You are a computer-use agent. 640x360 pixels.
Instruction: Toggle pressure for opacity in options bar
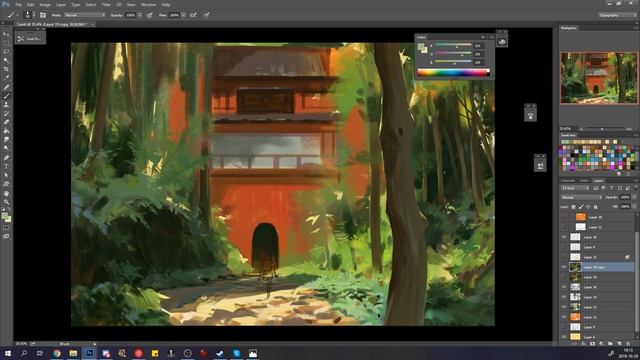pos(150,15)
